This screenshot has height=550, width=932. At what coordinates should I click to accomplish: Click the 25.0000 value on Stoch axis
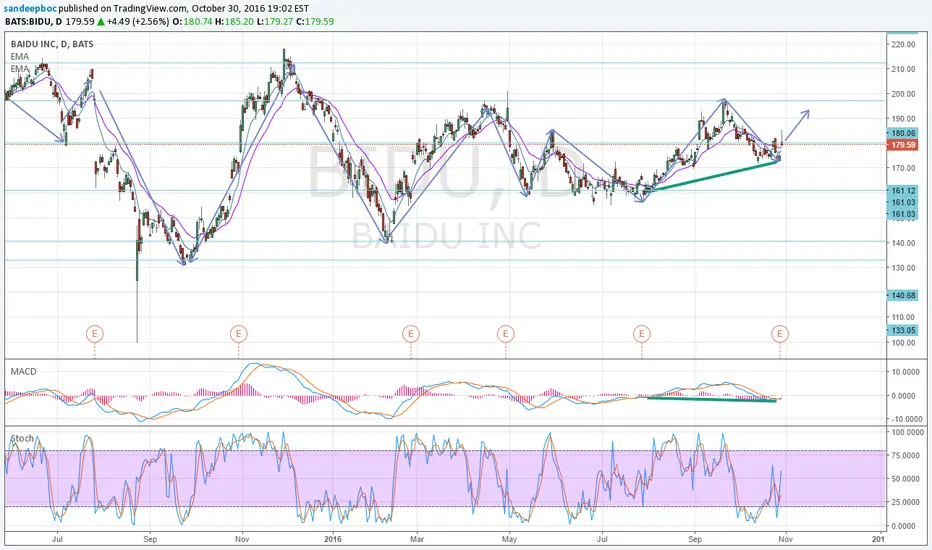(907, 502)
